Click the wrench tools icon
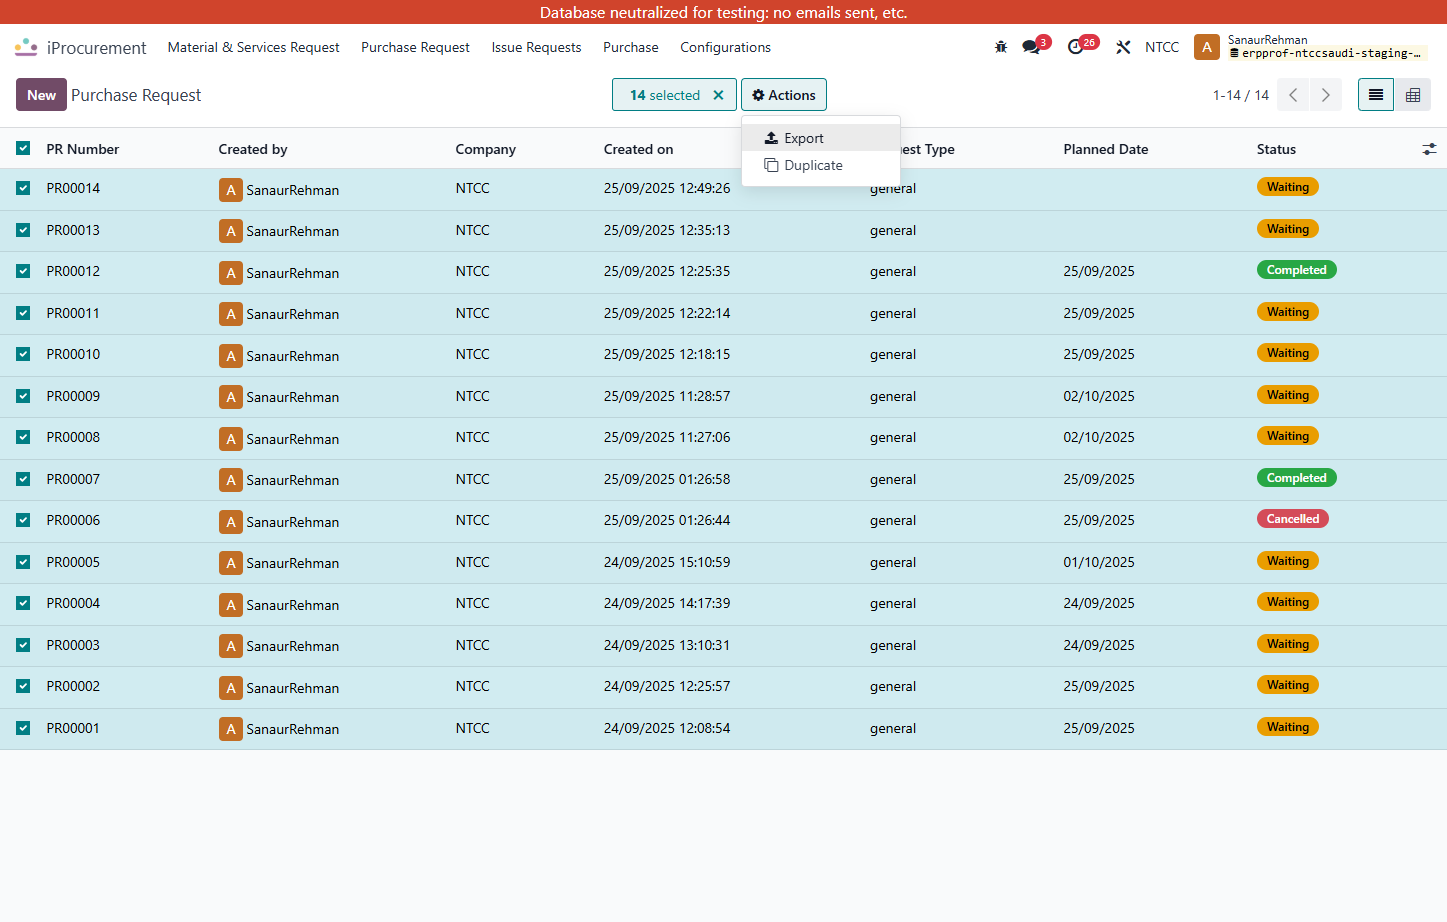 coord(1123,47)
